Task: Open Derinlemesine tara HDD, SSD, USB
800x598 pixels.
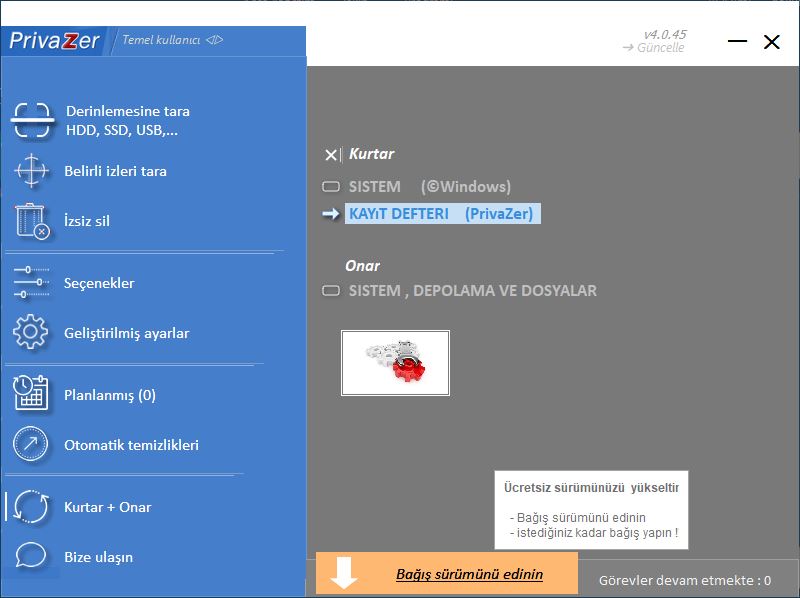Action: 128,120
